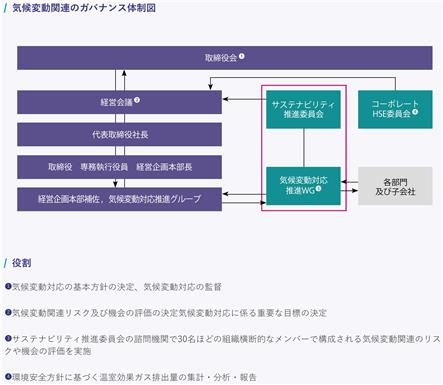Image resolution: width=443 pixels, height=385 pixels.
Task: Click the 気候変動関連のガバナンス体制図 heading
Action: (x=84, y=8)
